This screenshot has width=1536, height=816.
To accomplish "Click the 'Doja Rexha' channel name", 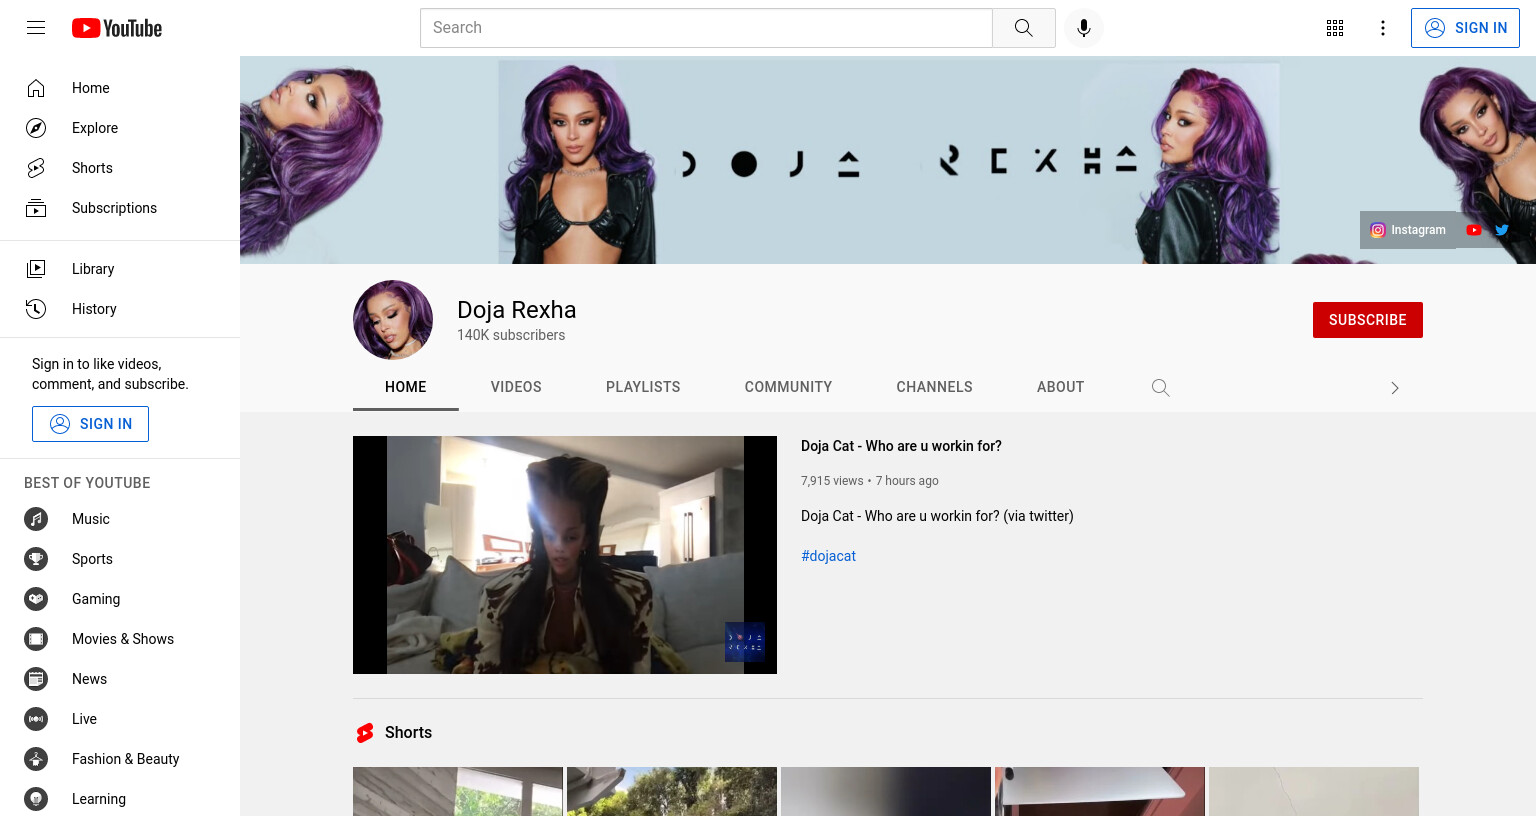I will (517, 310).
